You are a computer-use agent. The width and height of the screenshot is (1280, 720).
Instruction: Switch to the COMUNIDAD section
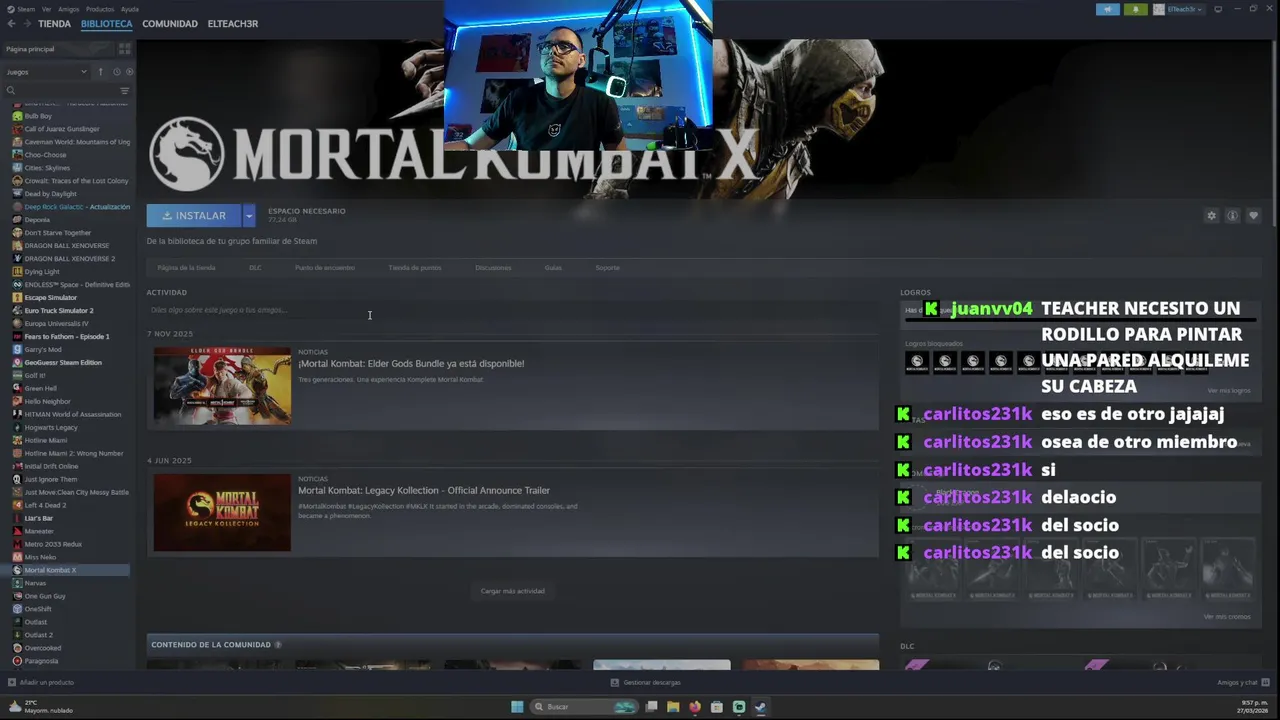170,23
